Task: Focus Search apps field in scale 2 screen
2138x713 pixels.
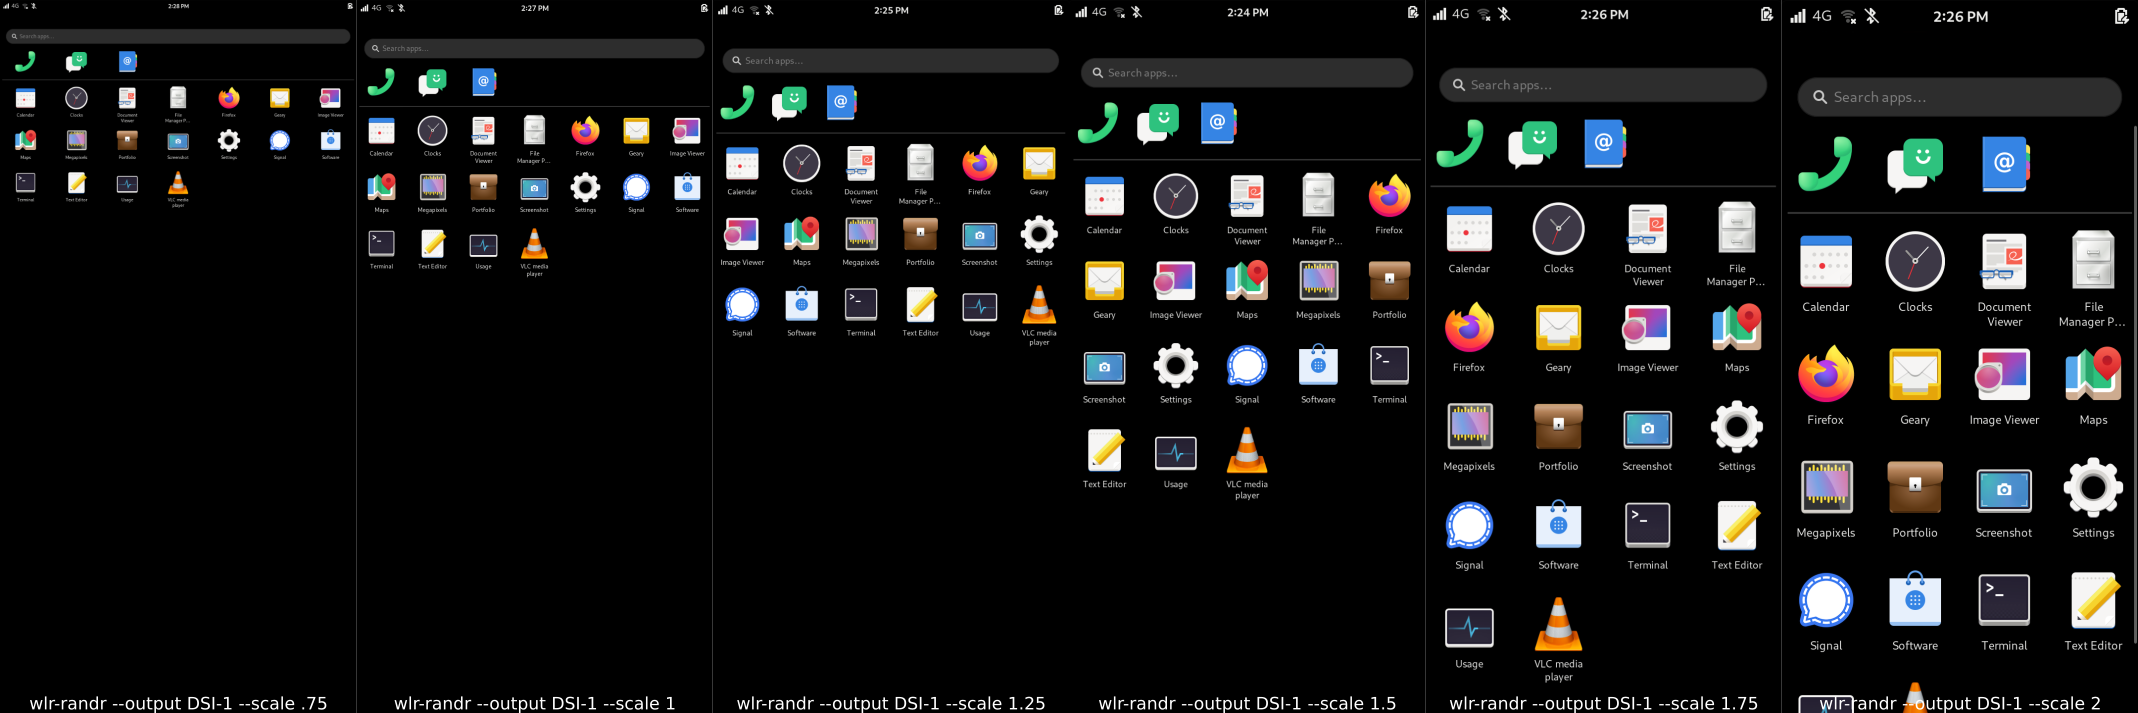Action: pyautogui.click(x=1959, y=97)
